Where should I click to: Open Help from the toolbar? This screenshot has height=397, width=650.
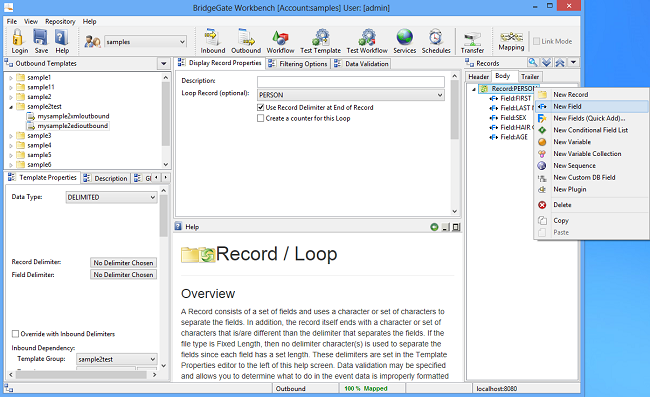pos(62,41)
